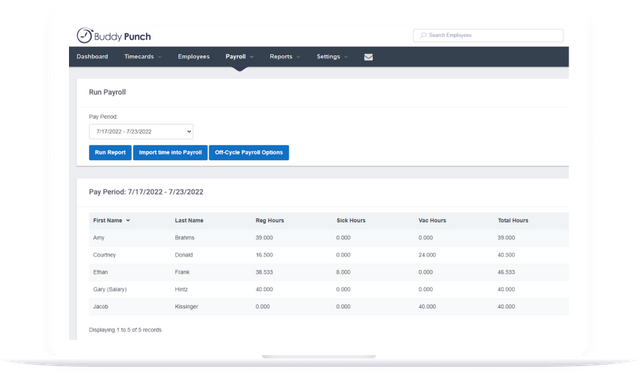Open the Pay Period date range dropdown
This screenshot has width=640, height=380.
click(x=141, y=131)
